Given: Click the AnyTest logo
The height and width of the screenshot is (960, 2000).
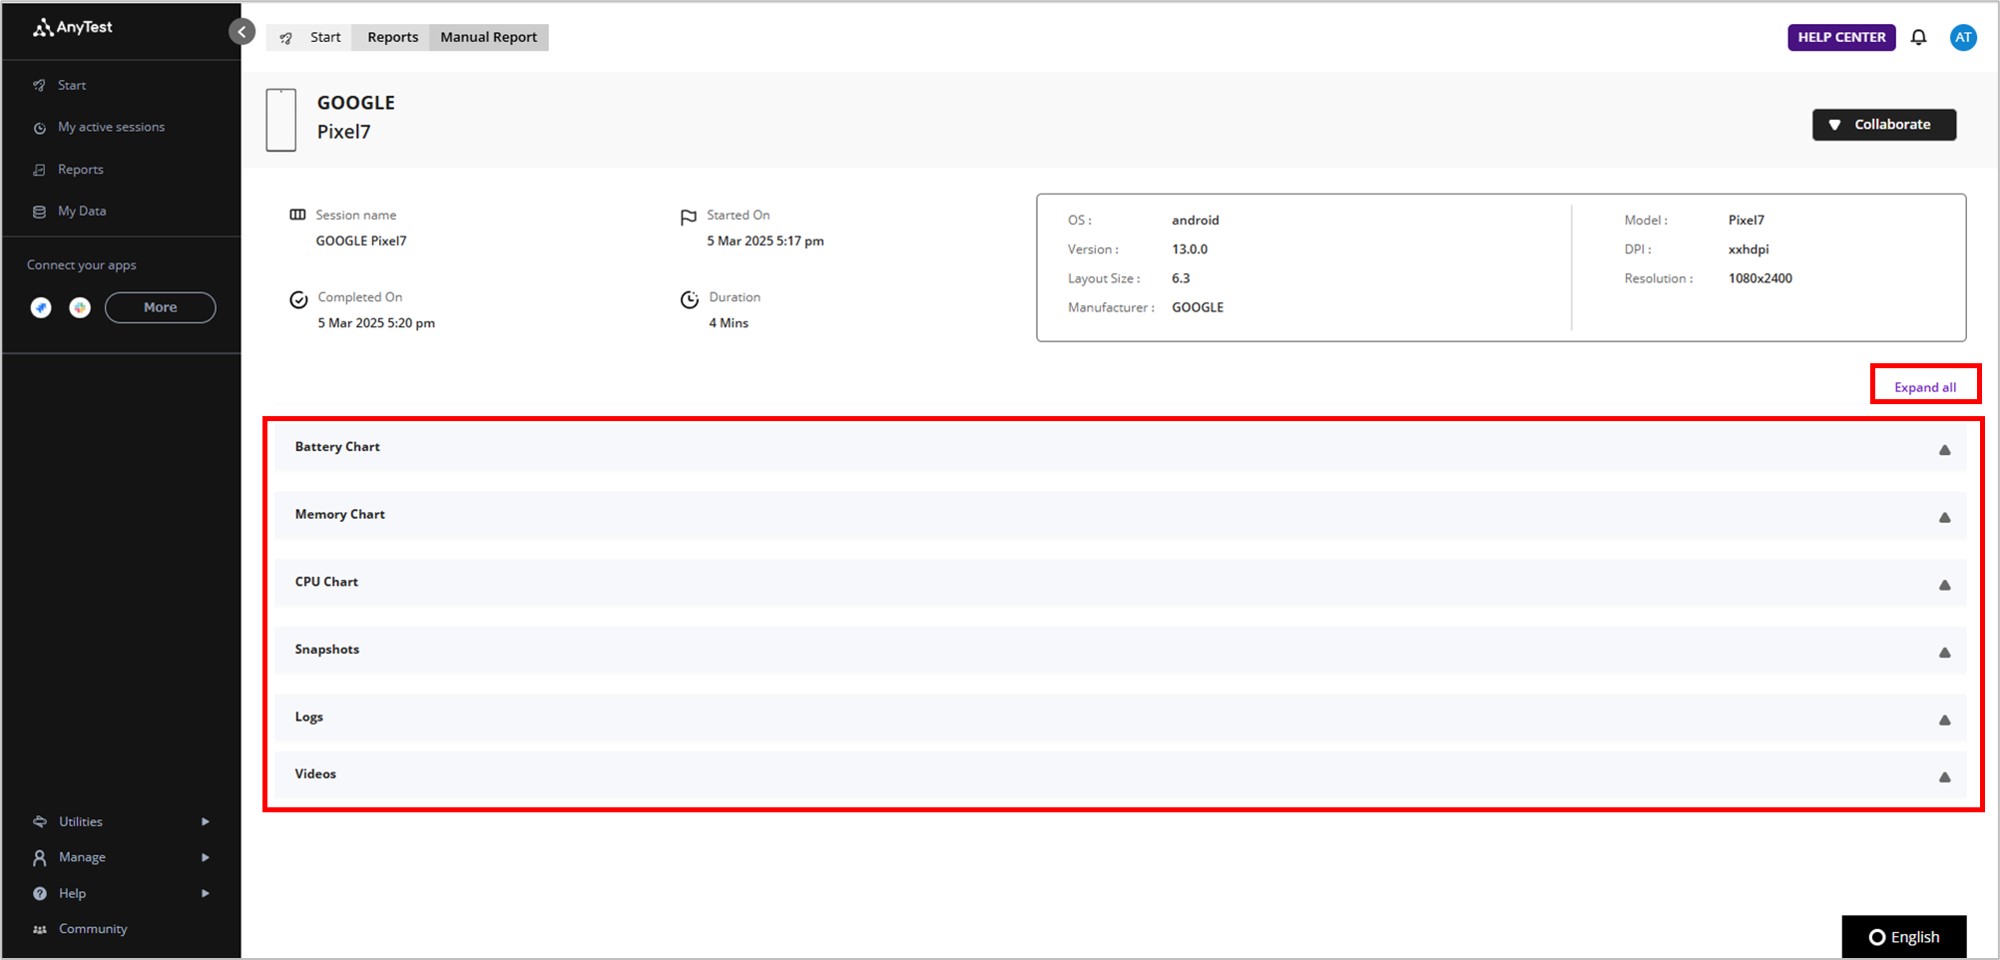Looking at the screenshot, I should pyautogui.click(x=72, y=28).
